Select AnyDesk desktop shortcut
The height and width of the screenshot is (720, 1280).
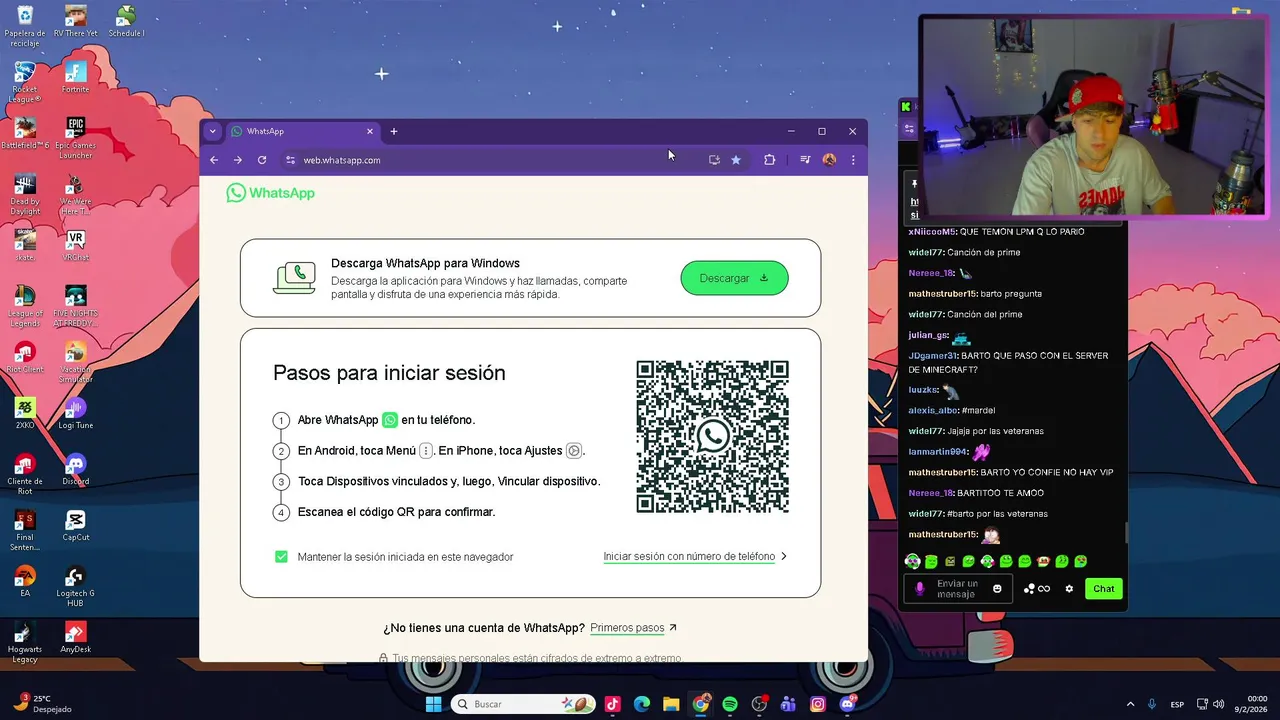coord(75,638)
